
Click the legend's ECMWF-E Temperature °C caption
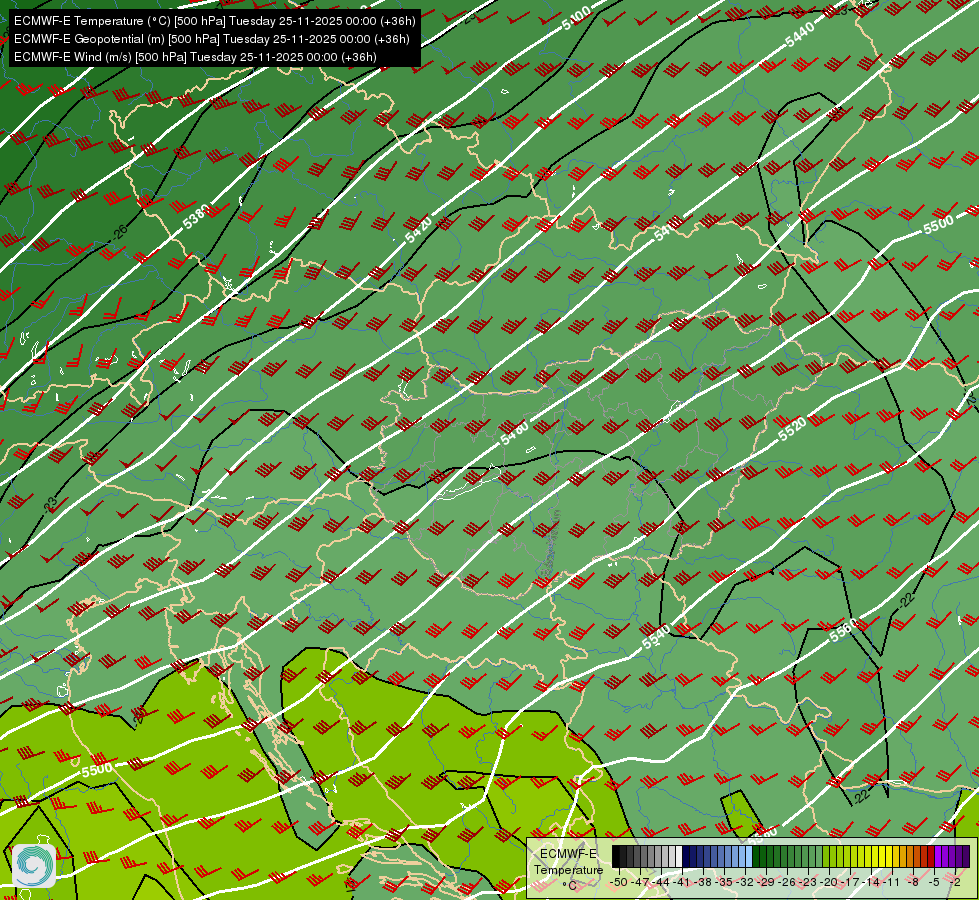pyautogui.click(x=568, y=869)
